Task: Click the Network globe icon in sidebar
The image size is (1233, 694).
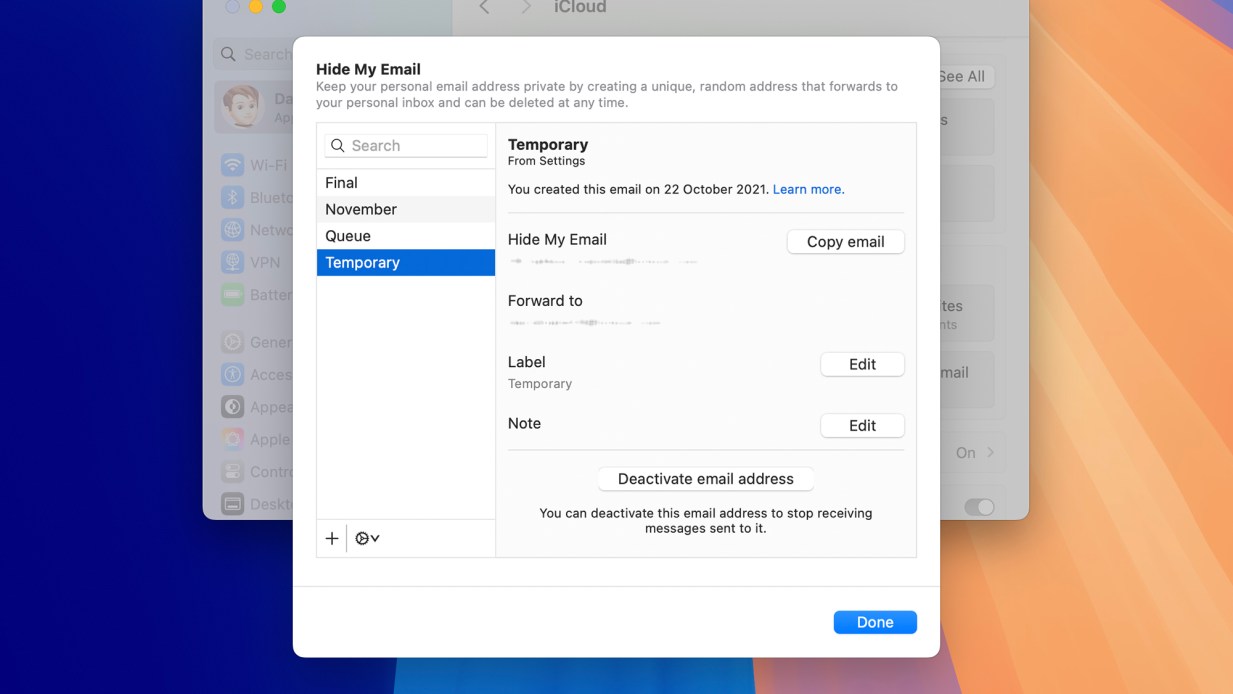Action: click(x=231, y=229)
